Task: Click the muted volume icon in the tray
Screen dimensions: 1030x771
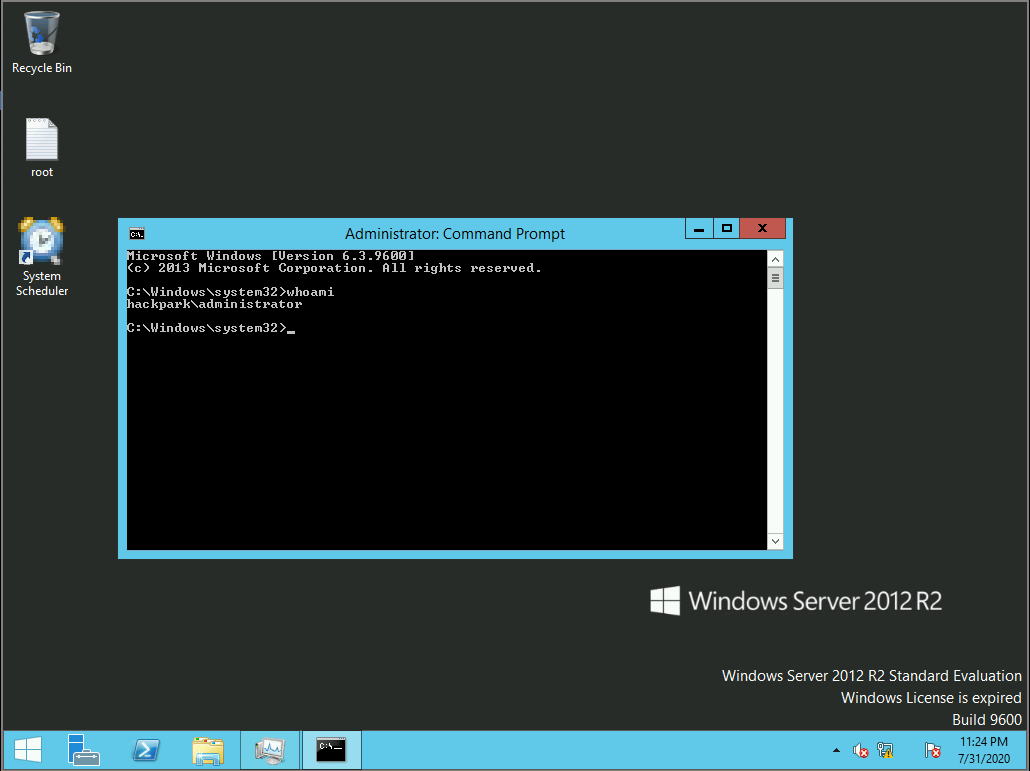Action: point(859,750)
